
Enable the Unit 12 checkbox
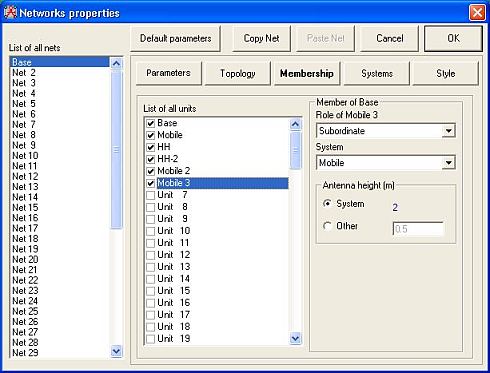151,255
